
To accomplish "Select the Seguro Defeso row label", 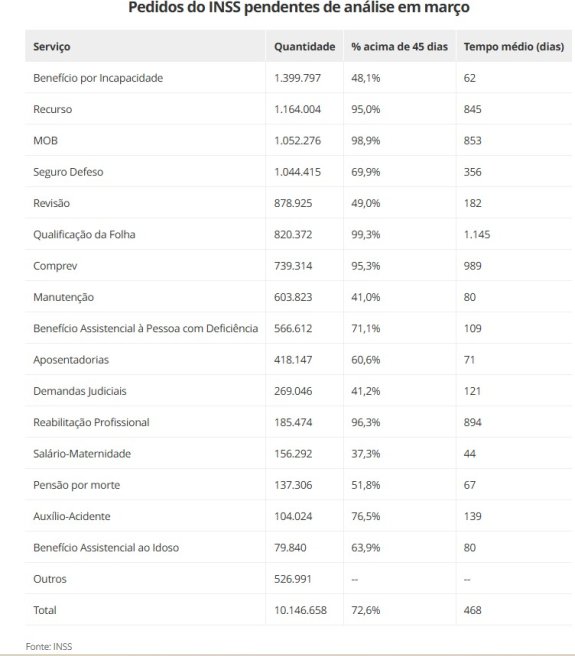I will [x=68, y=172].
